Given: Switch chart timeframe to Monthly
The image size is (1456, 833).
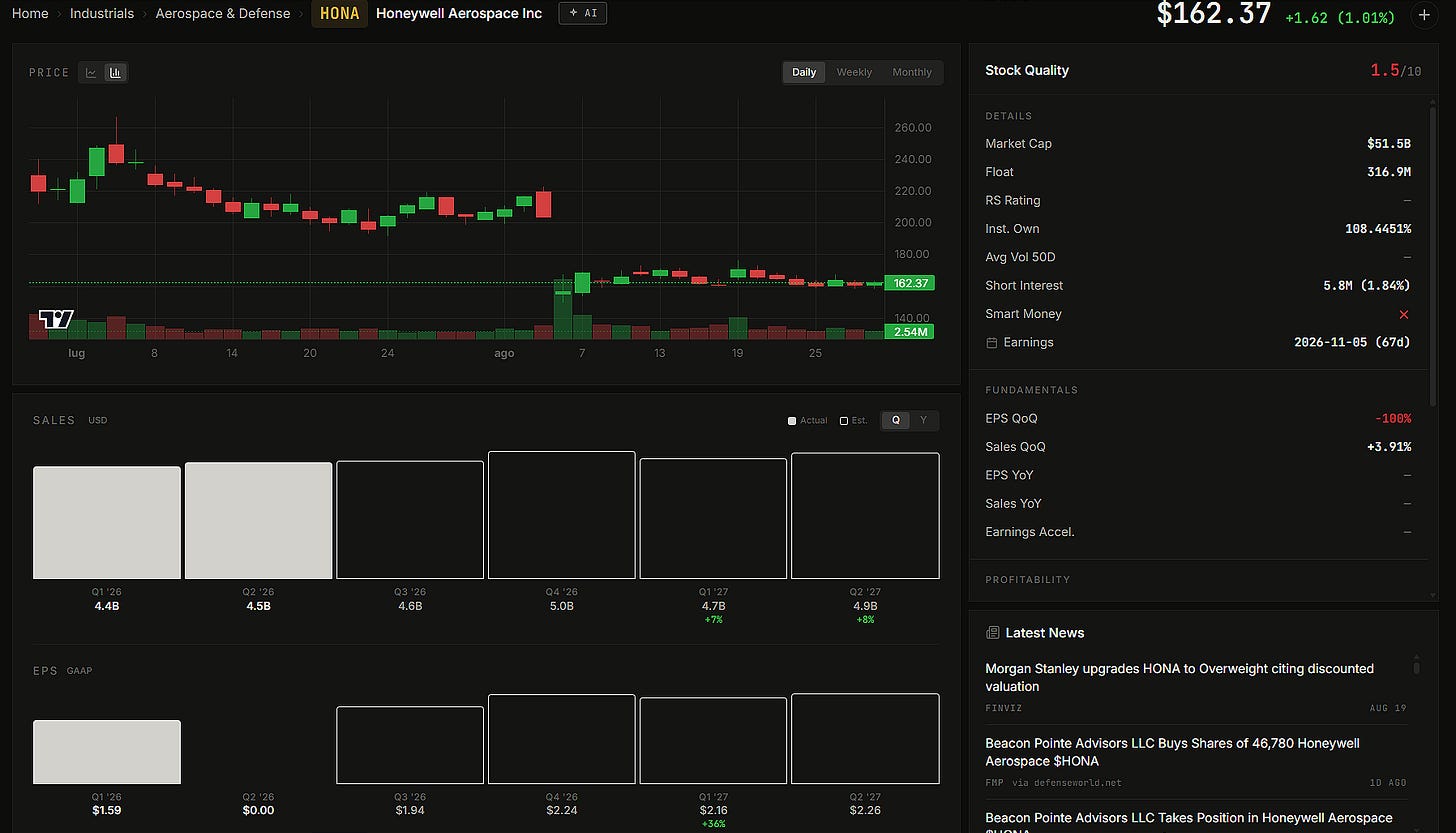Looking at the screenshot, I should [x=912, y=72].
